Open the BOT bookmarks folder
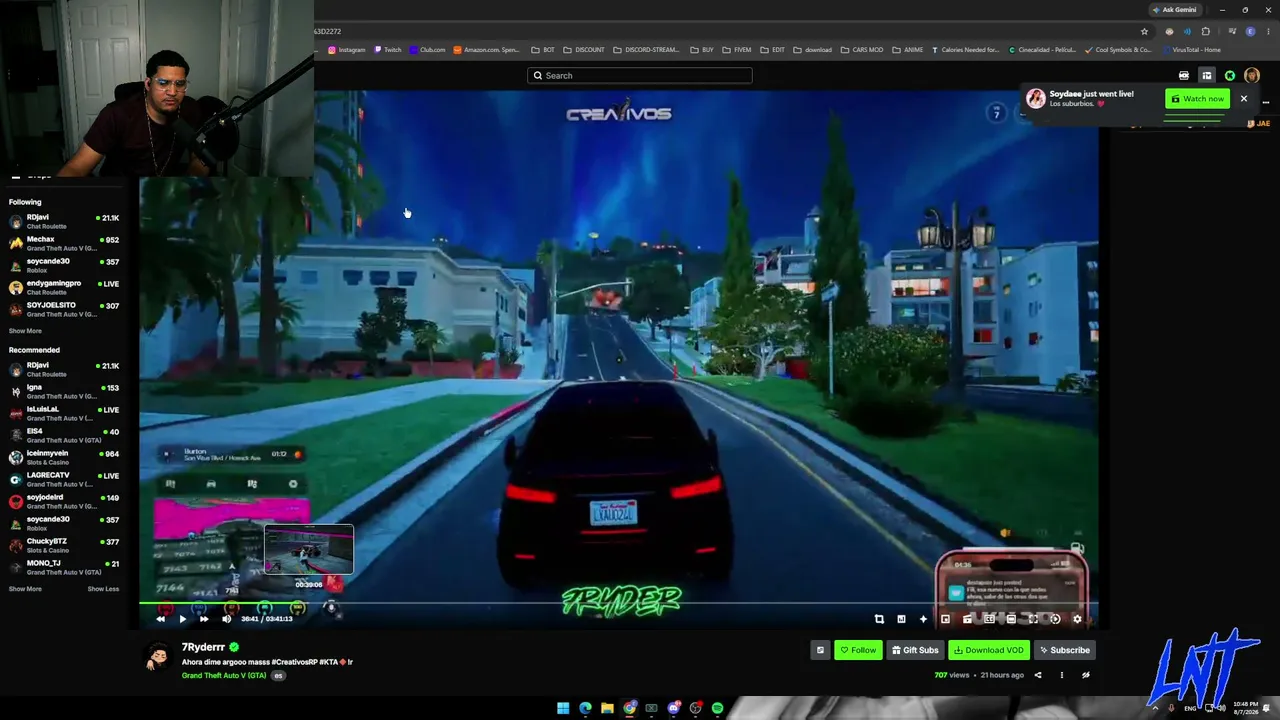This screenshot has height=720, width=1280. click(543, 50)
